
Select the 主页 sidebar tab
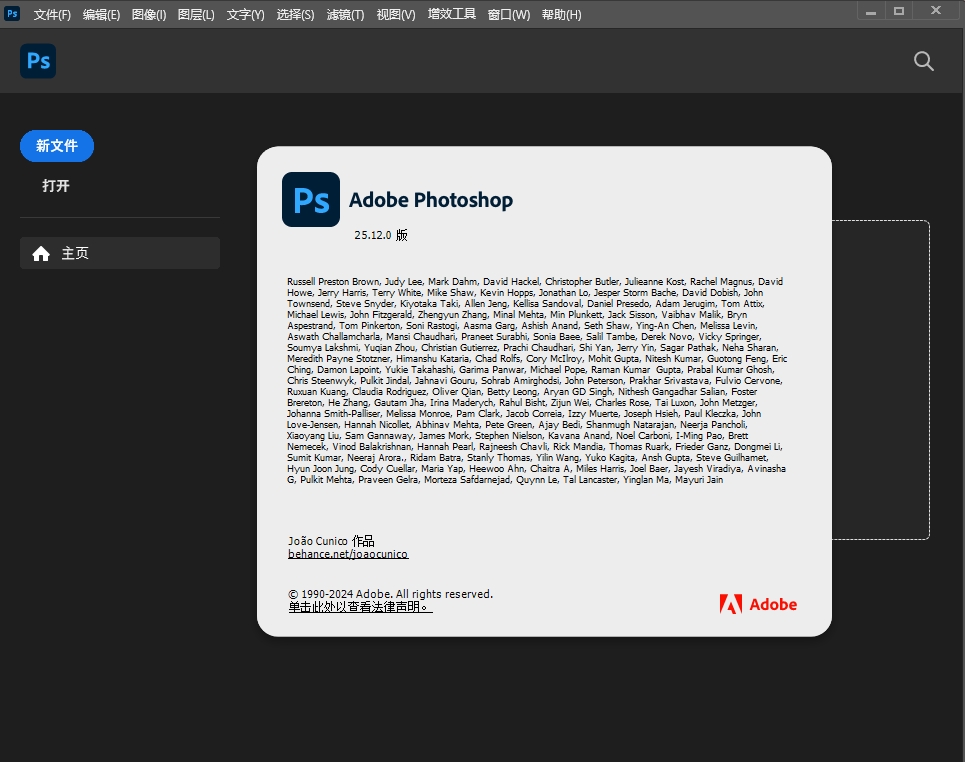click(x=120, y=253)
